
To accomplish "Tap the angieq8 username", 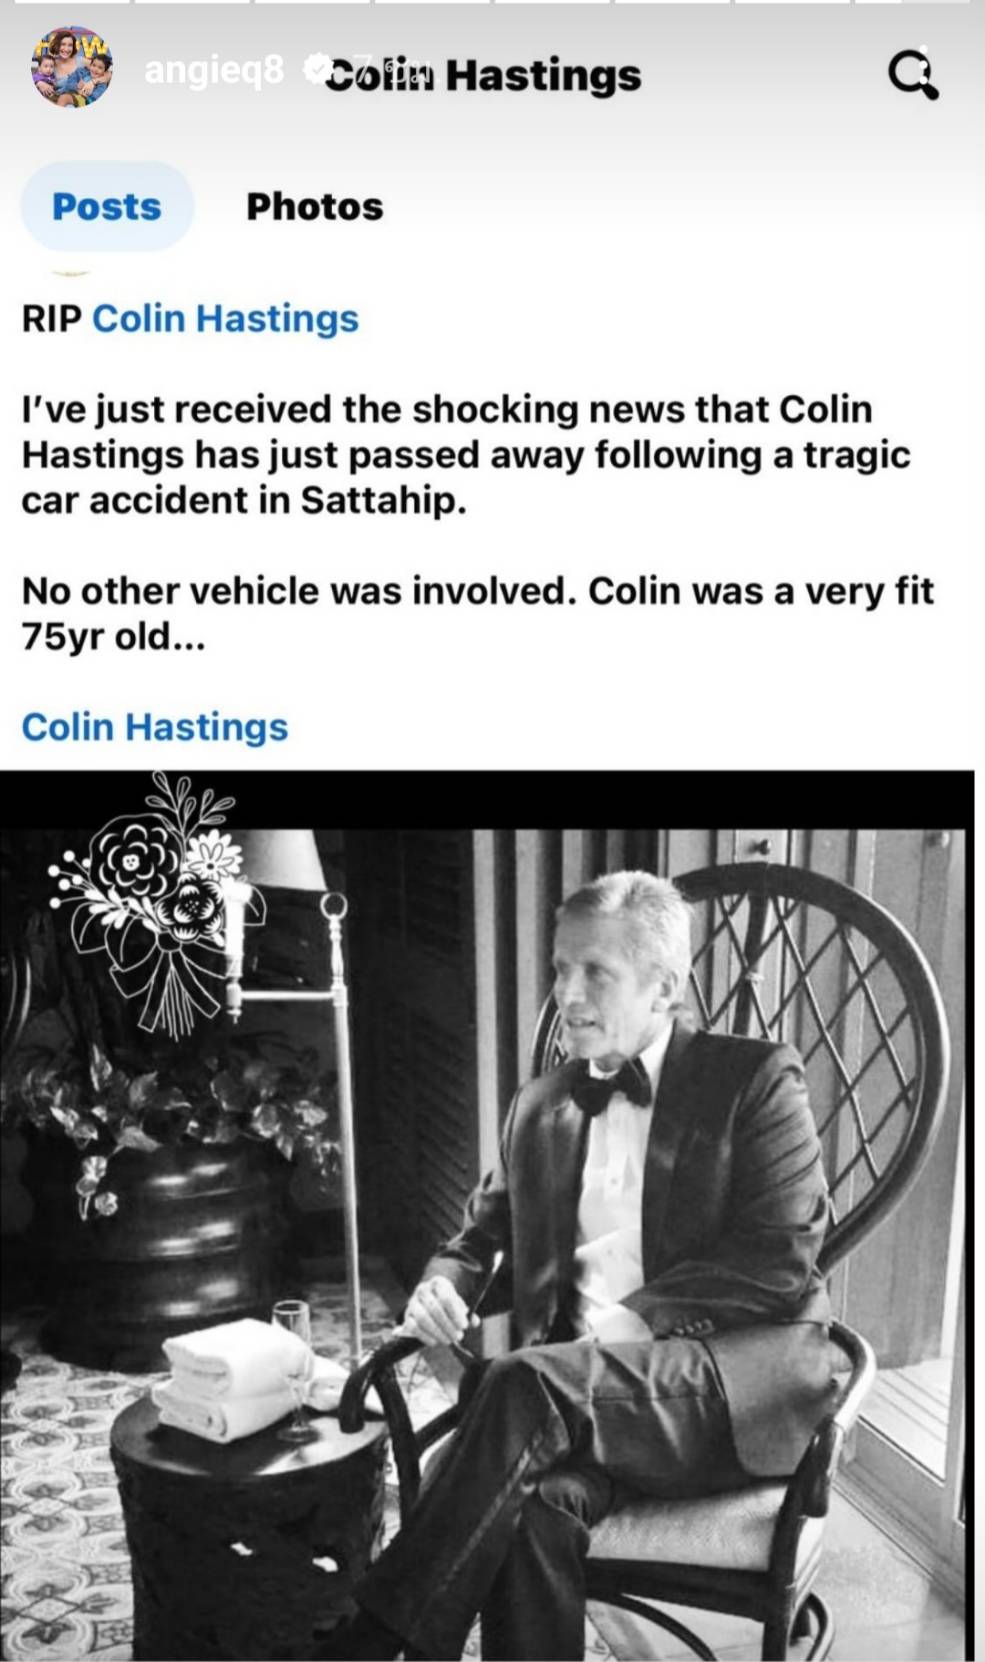I will pyautogui.click(x=215, y=69).
